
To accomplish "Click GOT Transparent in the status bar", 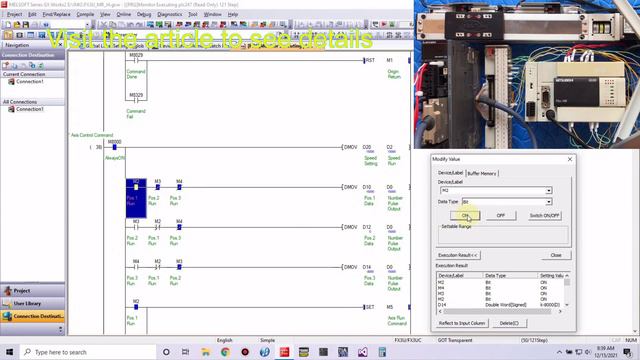I will click(x=455, y=340).
